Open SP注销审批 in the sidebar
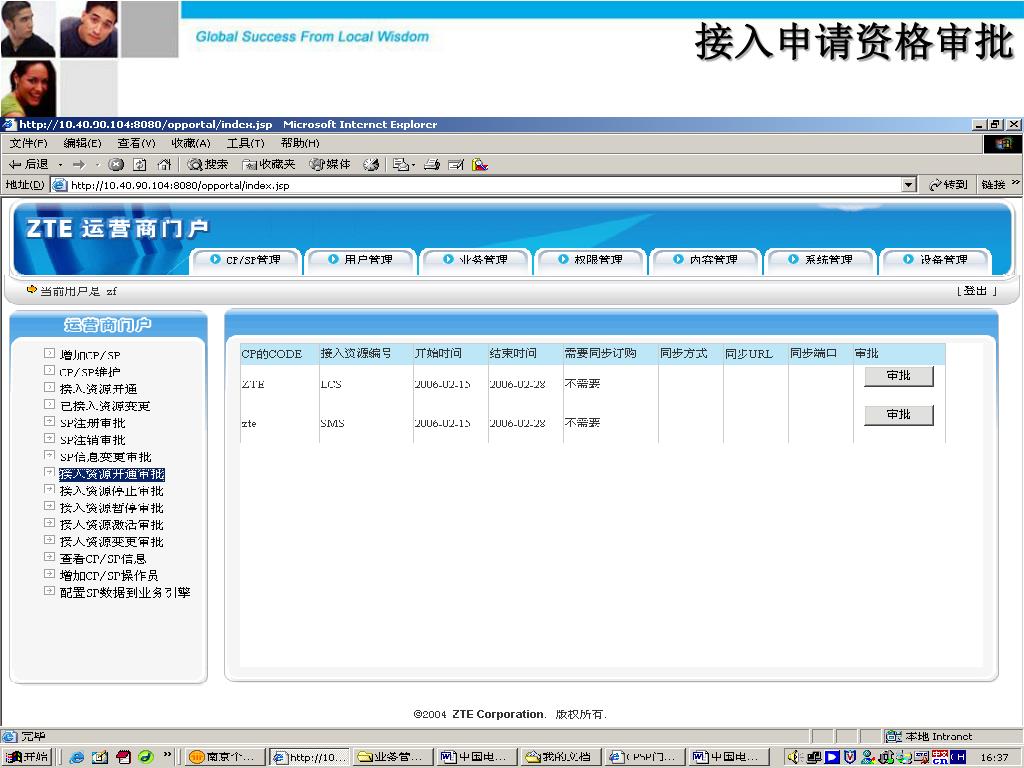This screenshot has width=1024, height=768. tap(93, 440)
